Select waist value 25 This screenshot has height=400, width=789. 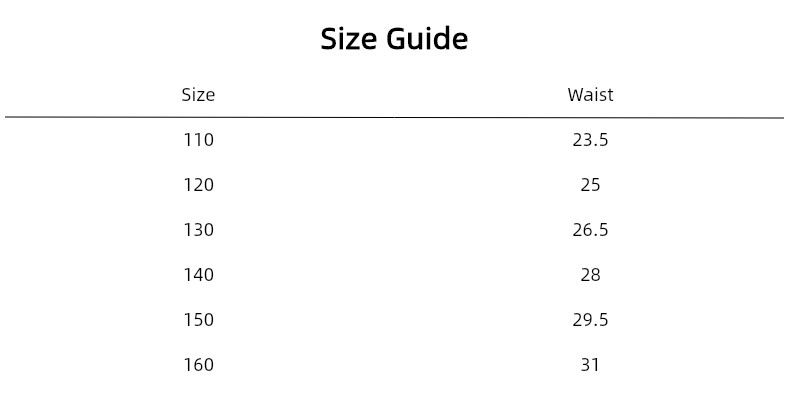[590, 185]
